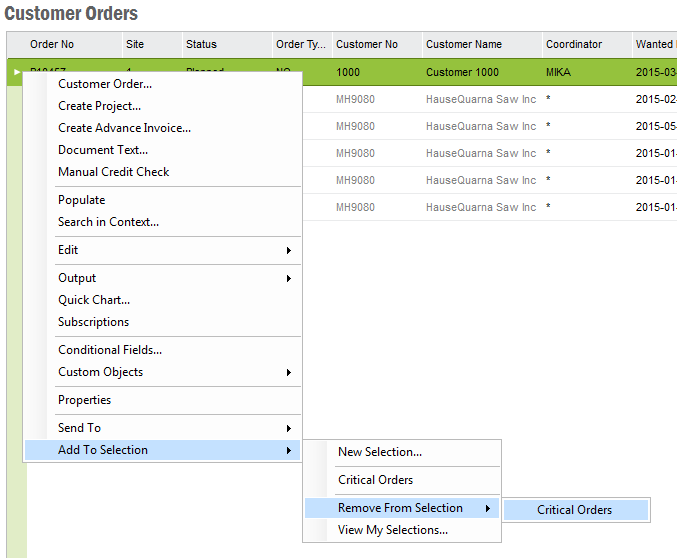Click Populate in context menu
Image resolution: width=677 pixels, height=558 pixels.
81,200
